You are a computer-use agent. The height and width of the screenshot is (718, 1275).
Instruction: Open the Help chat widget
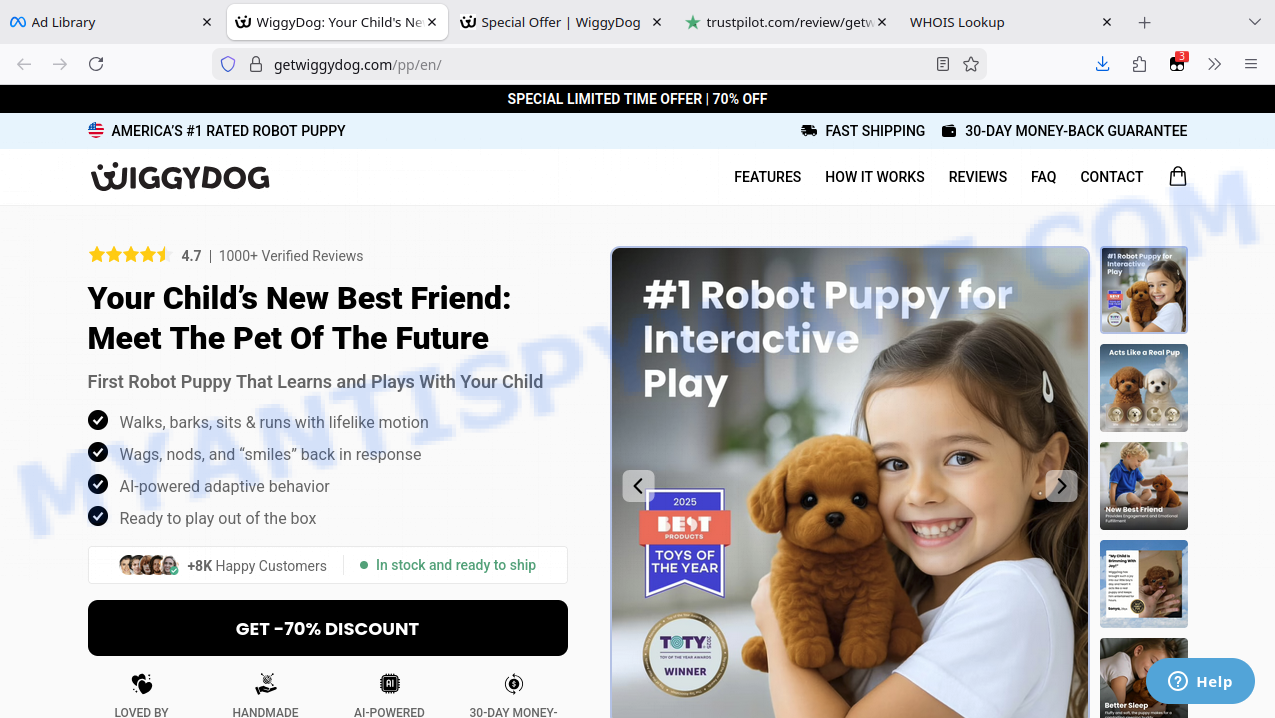click(1200, 681)
